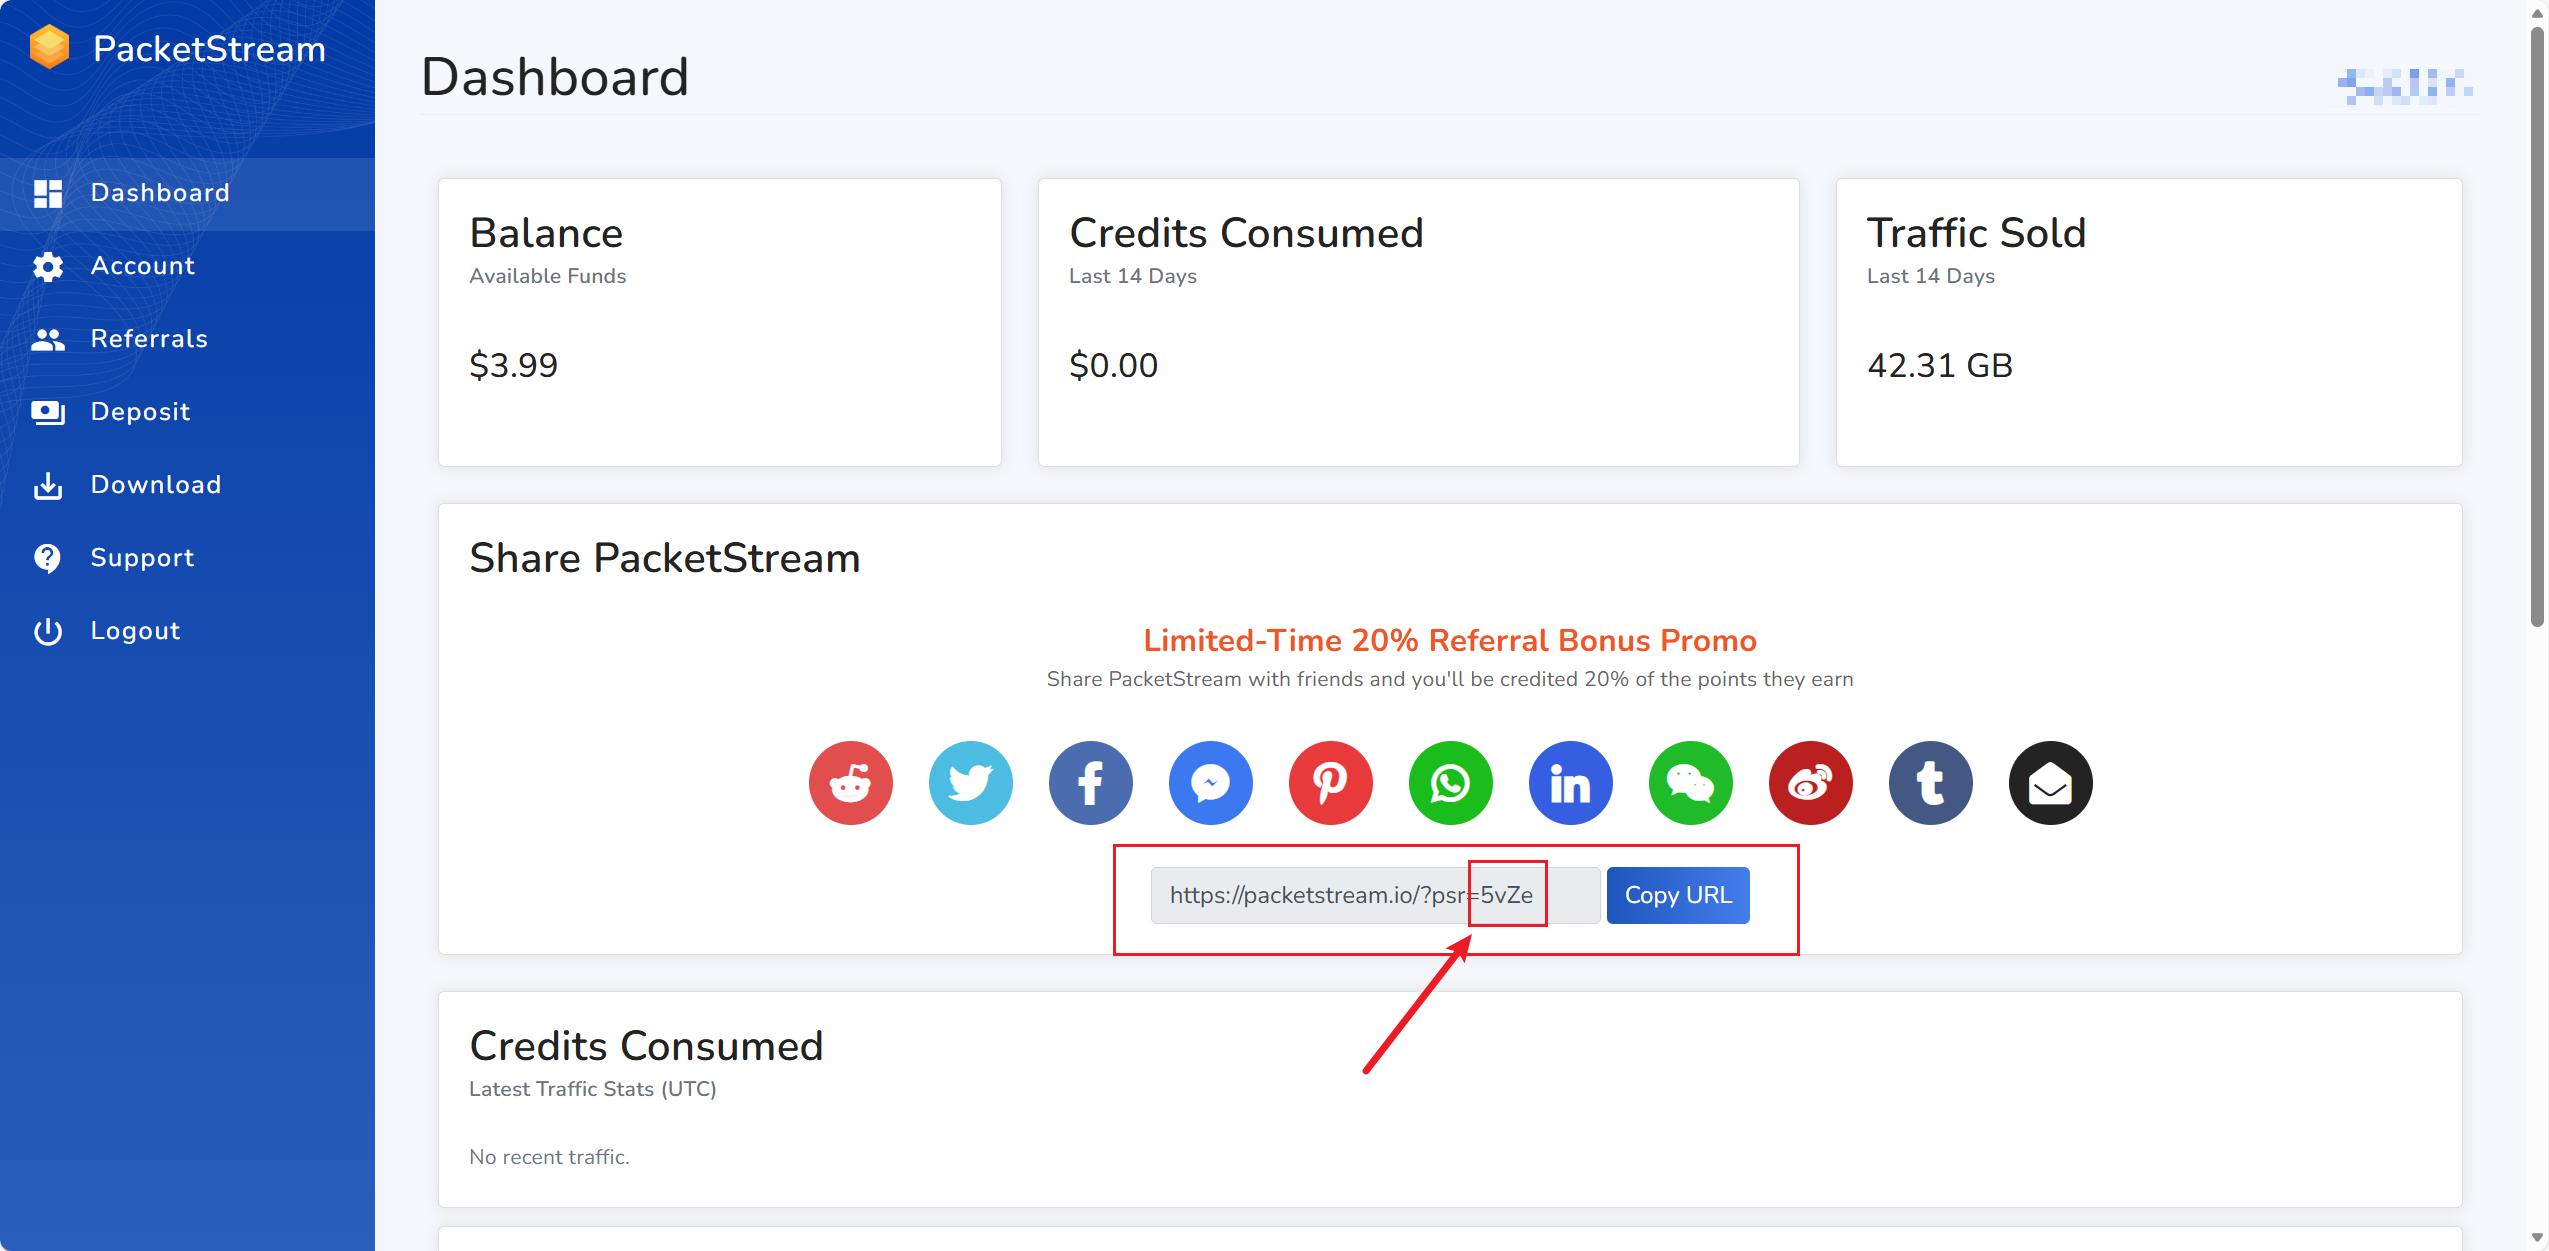Go to the Referrals page
2549x1251 pixels.
(x=149, y=339)
